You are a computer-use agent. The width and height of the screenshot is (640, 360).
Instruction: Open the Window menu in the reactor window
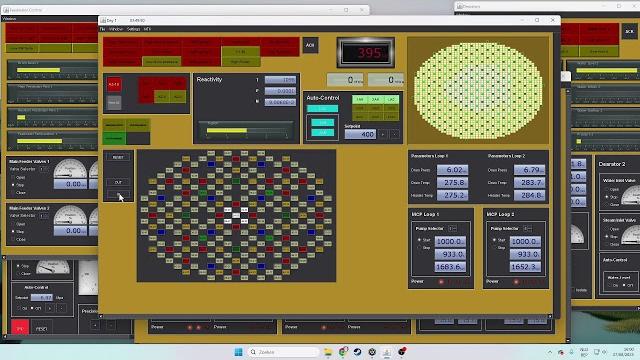click(116, 29)
